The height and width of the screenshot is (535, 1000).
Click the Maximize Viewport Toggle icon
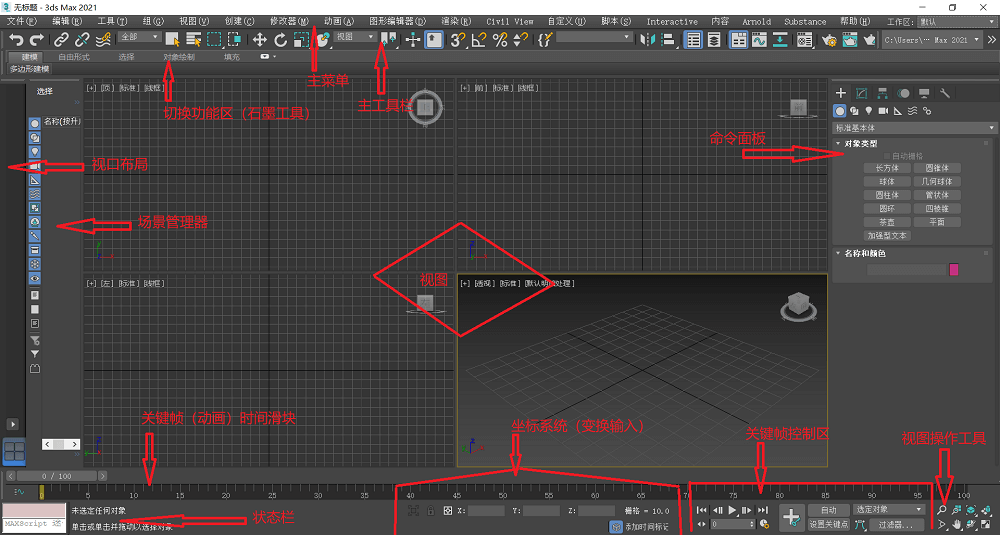pos(986,525)
